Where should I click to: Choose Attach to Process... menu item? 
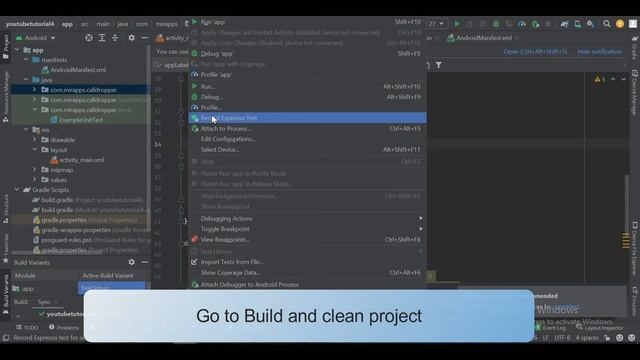(307, 129)
